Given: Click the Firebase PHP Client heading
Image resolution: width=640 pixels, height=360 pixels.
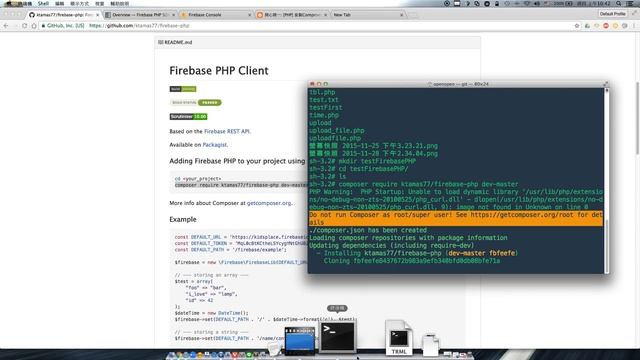Looking at the screenshot, I should 219,71.
